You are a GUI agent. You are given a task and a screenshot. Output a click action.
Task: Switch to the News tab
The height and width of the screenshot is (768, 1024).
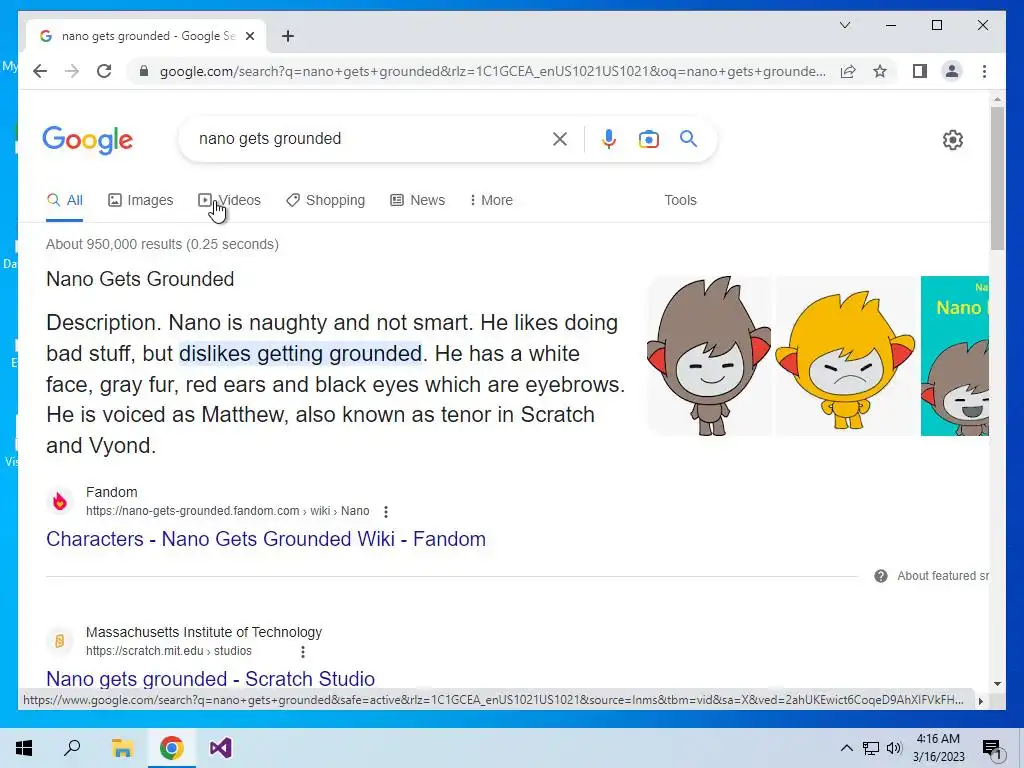pyautogui.click(x=417, y=200)
